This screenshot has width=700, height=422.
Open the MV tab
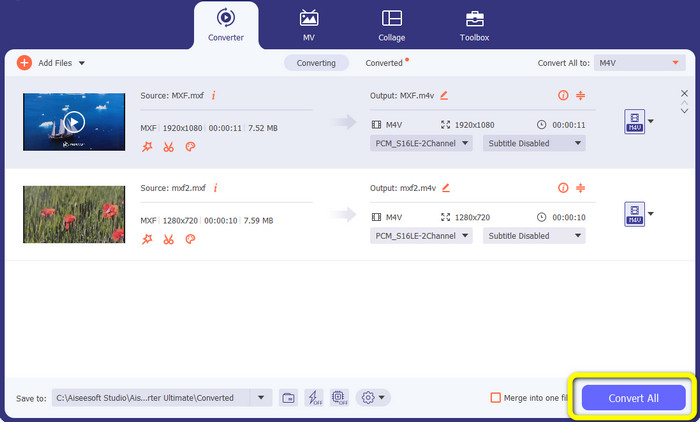(x=308, y=25)
